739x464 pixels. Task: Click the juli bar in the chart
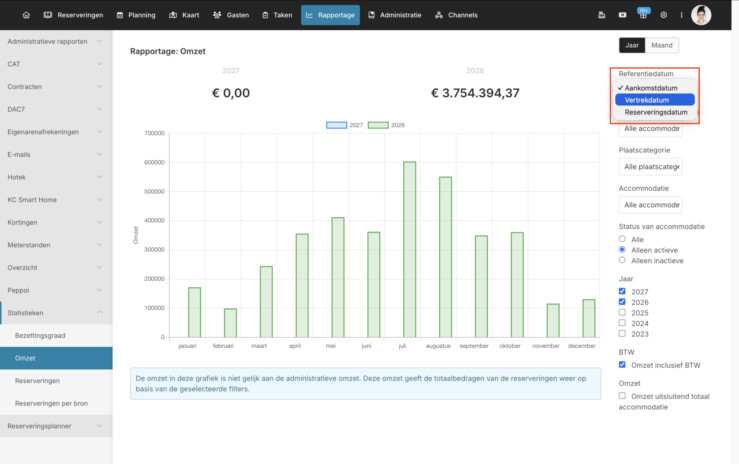tap(410, 250)
